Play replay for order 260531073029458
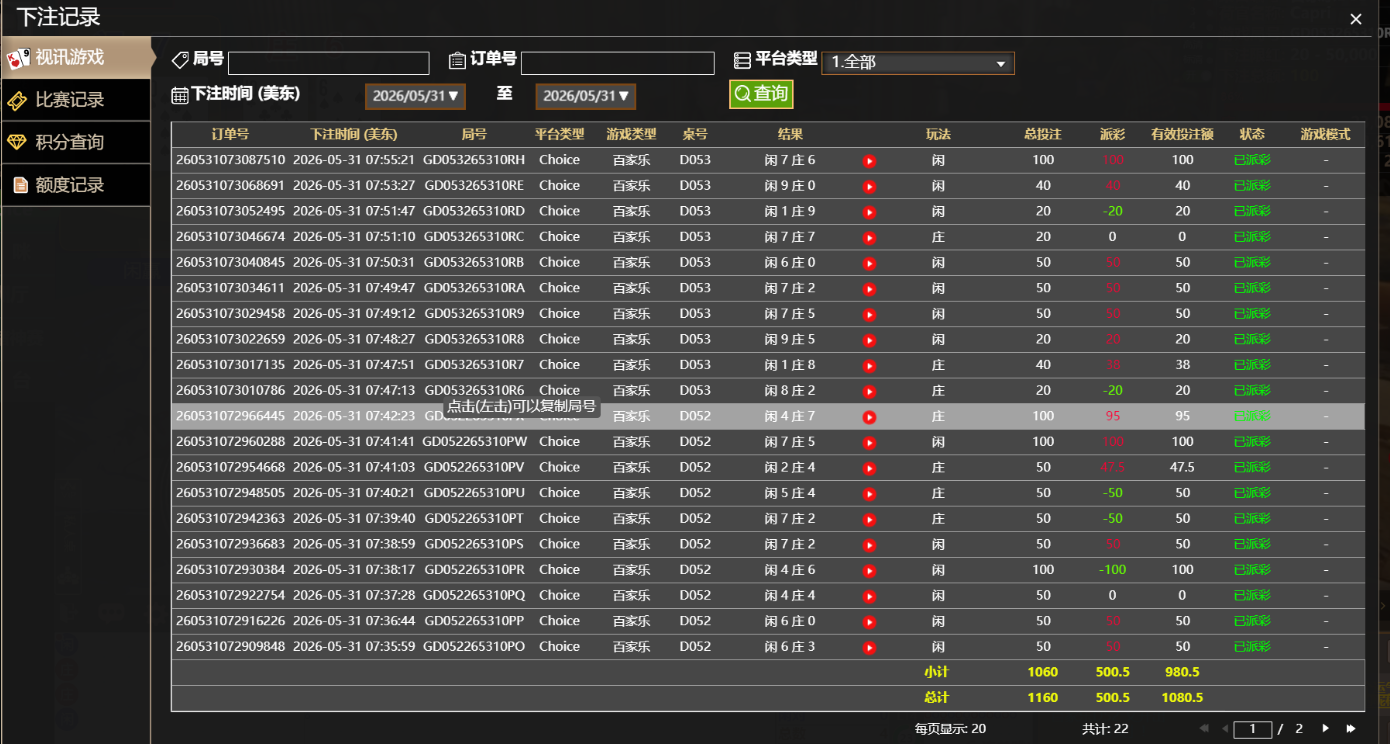The height and width of the screenshot is (744, 1390). pyautogui.click(x=869, y=315)
